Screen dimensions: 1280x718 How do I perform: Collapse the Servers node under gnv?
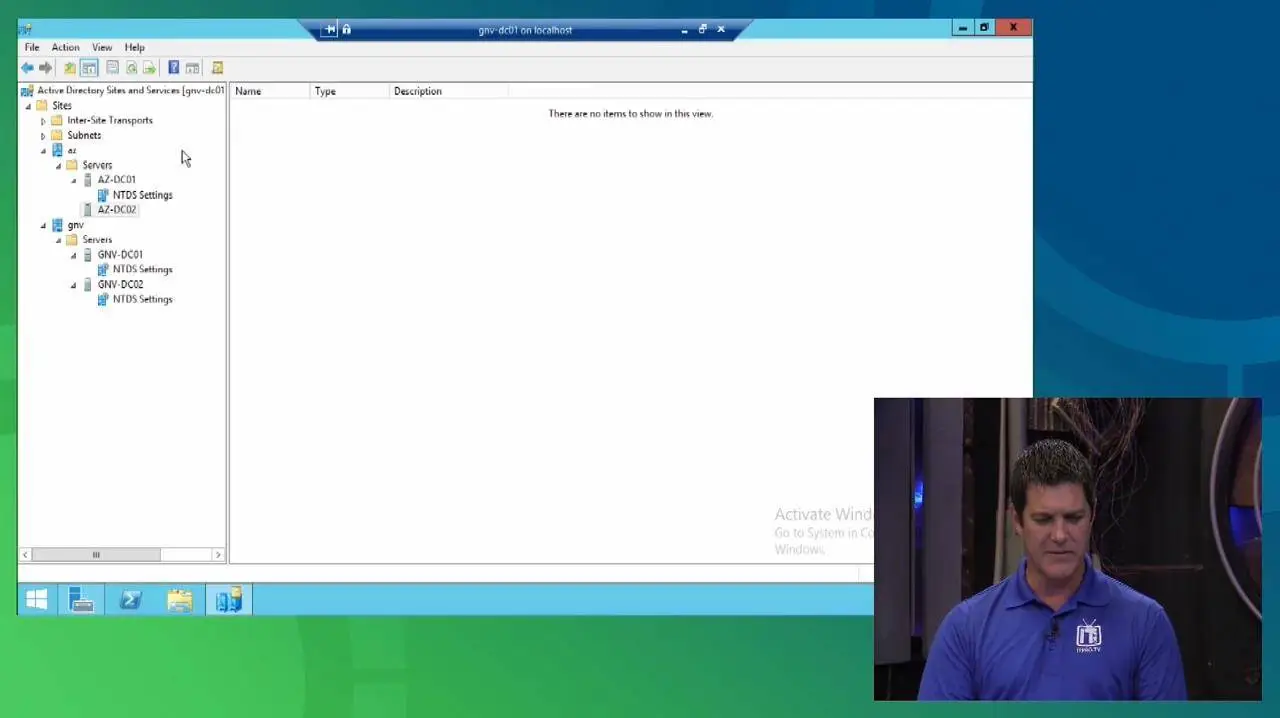pyautogui.click(x=58, y=241)
